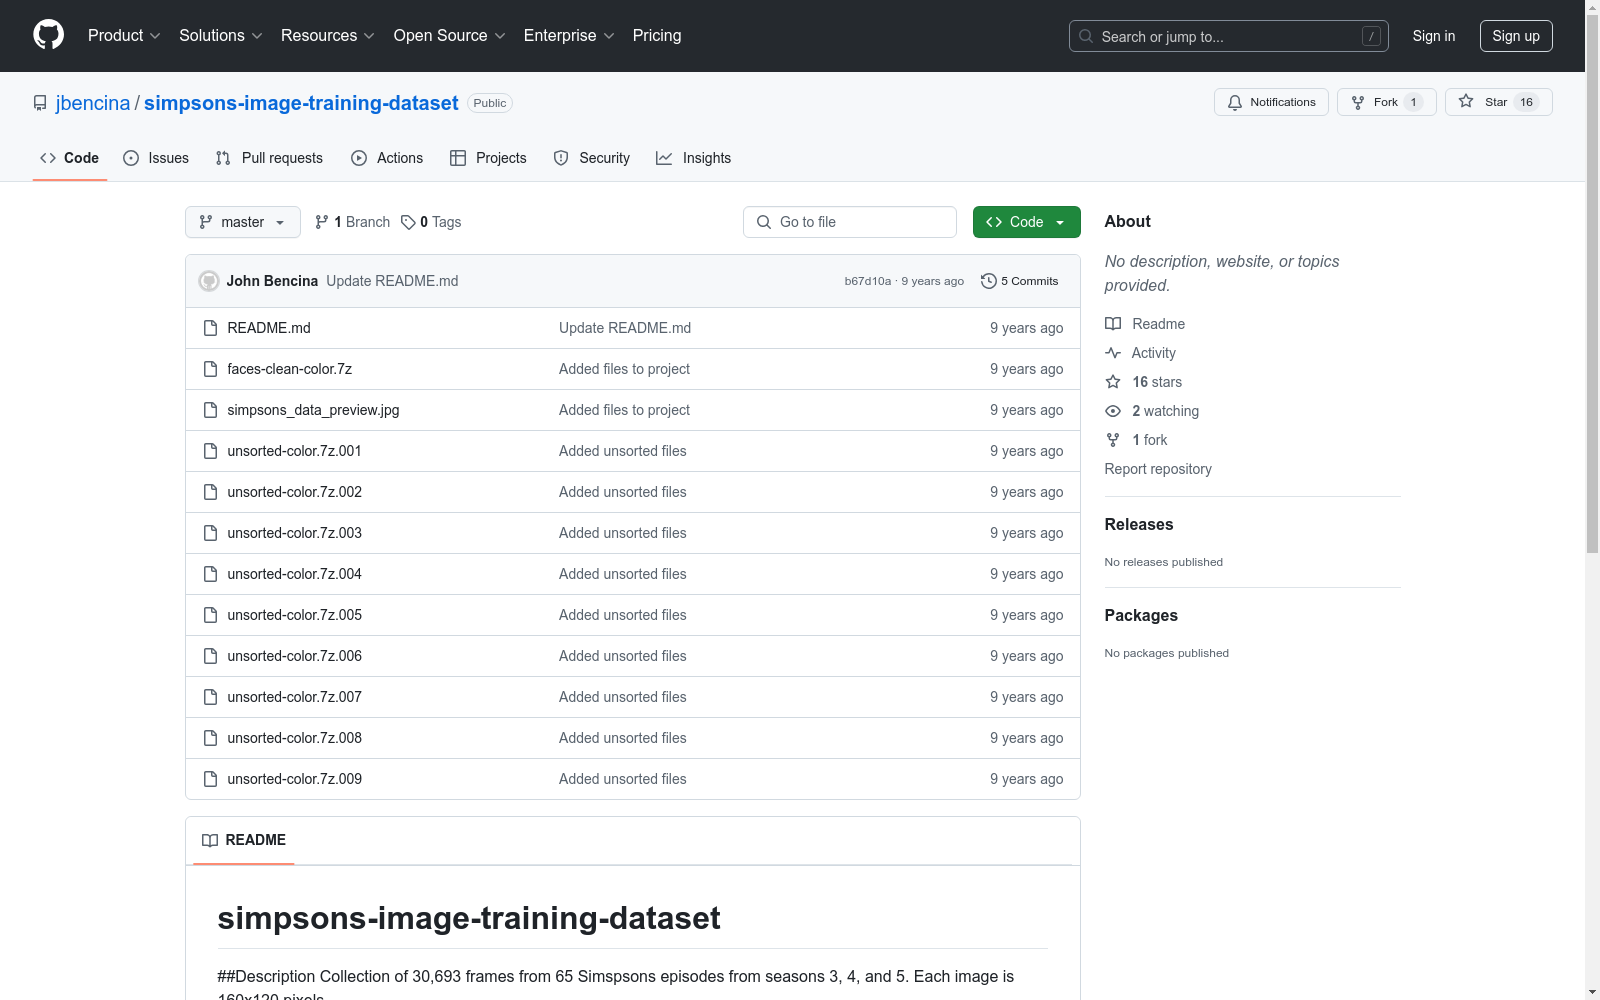This screenshot has height=1000, width=1600.
Task: Click Report repository link
Action: (x=1158, y=469)
